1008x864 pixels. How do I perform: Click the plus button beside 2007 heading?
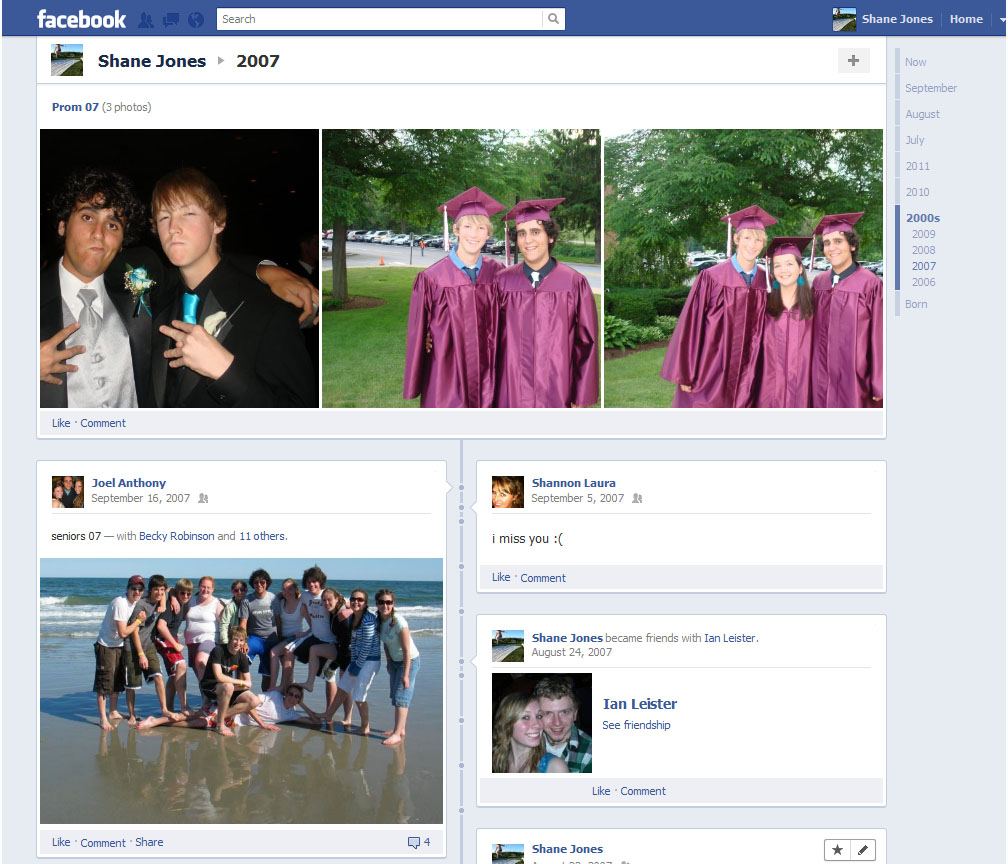coord(853,60)
